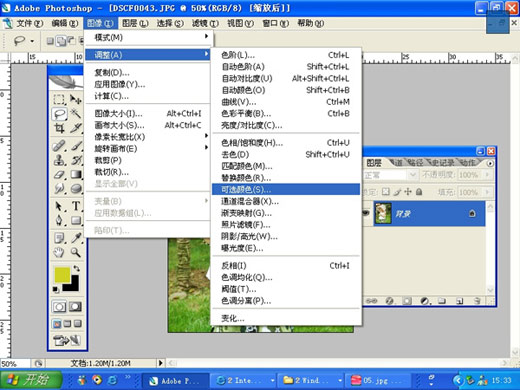This screenshot has height=390, width=520.
Task: Click the 开始 Start button
Action: [x=31, y=380]
